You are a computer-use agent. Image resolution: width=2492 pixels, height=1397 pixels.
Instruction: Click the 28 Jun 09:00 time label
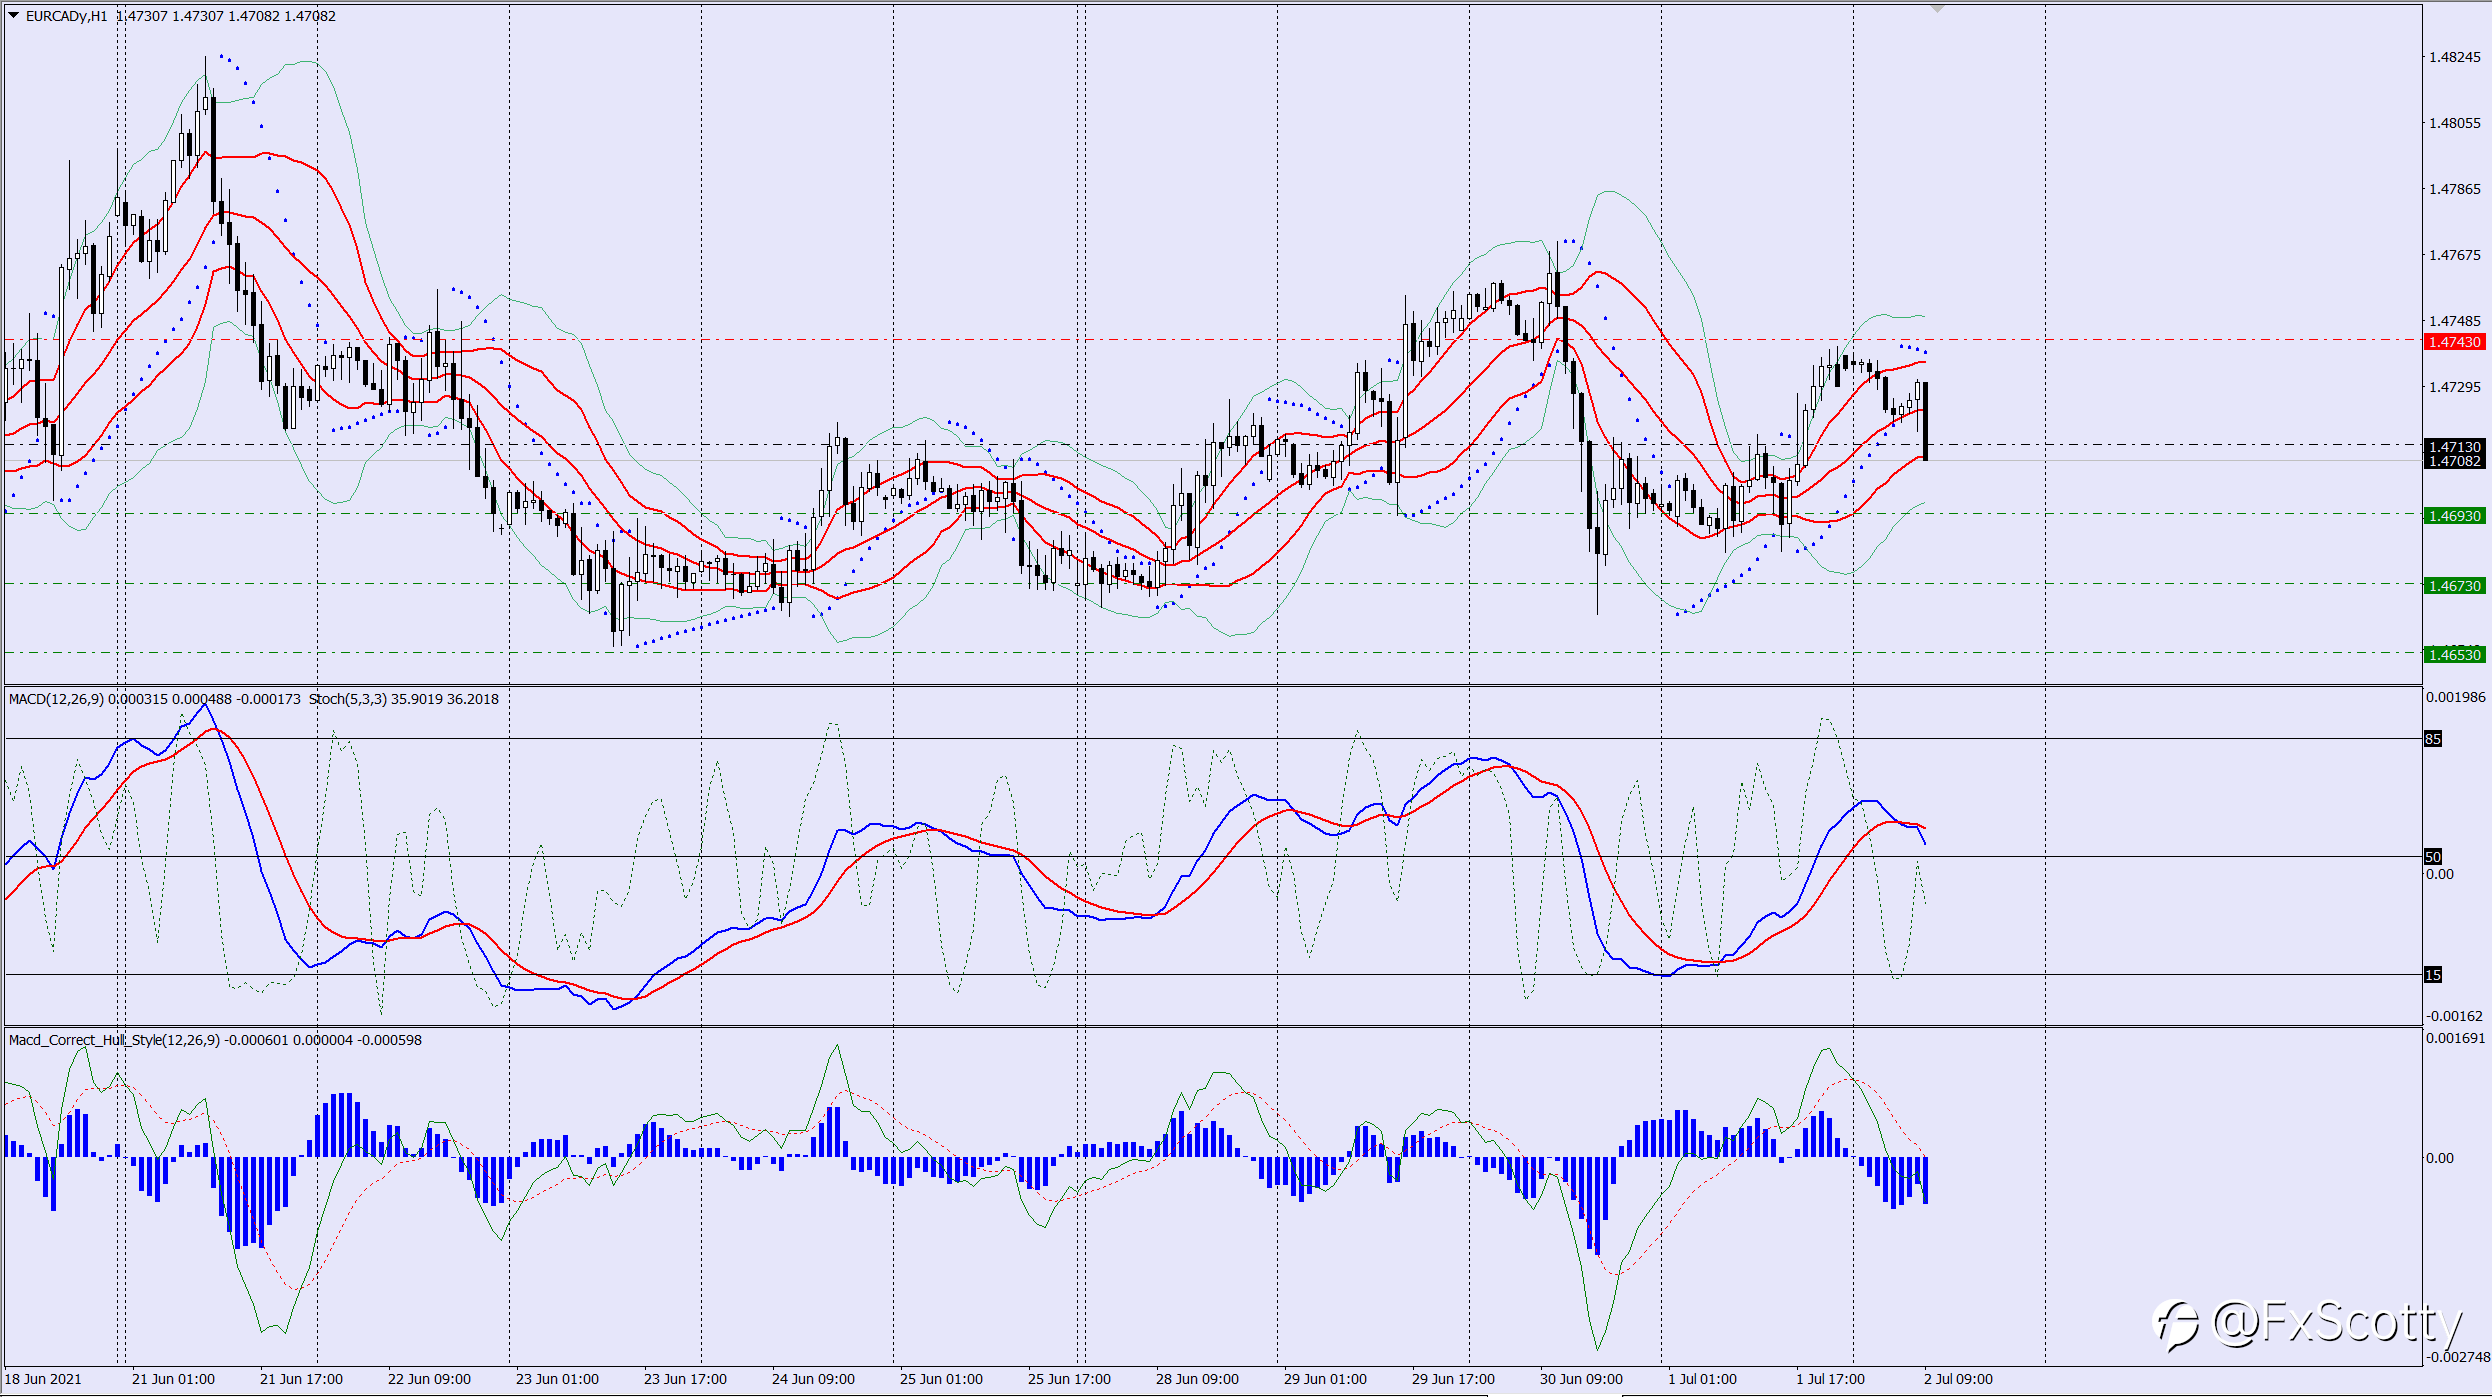[1197, 1379]
